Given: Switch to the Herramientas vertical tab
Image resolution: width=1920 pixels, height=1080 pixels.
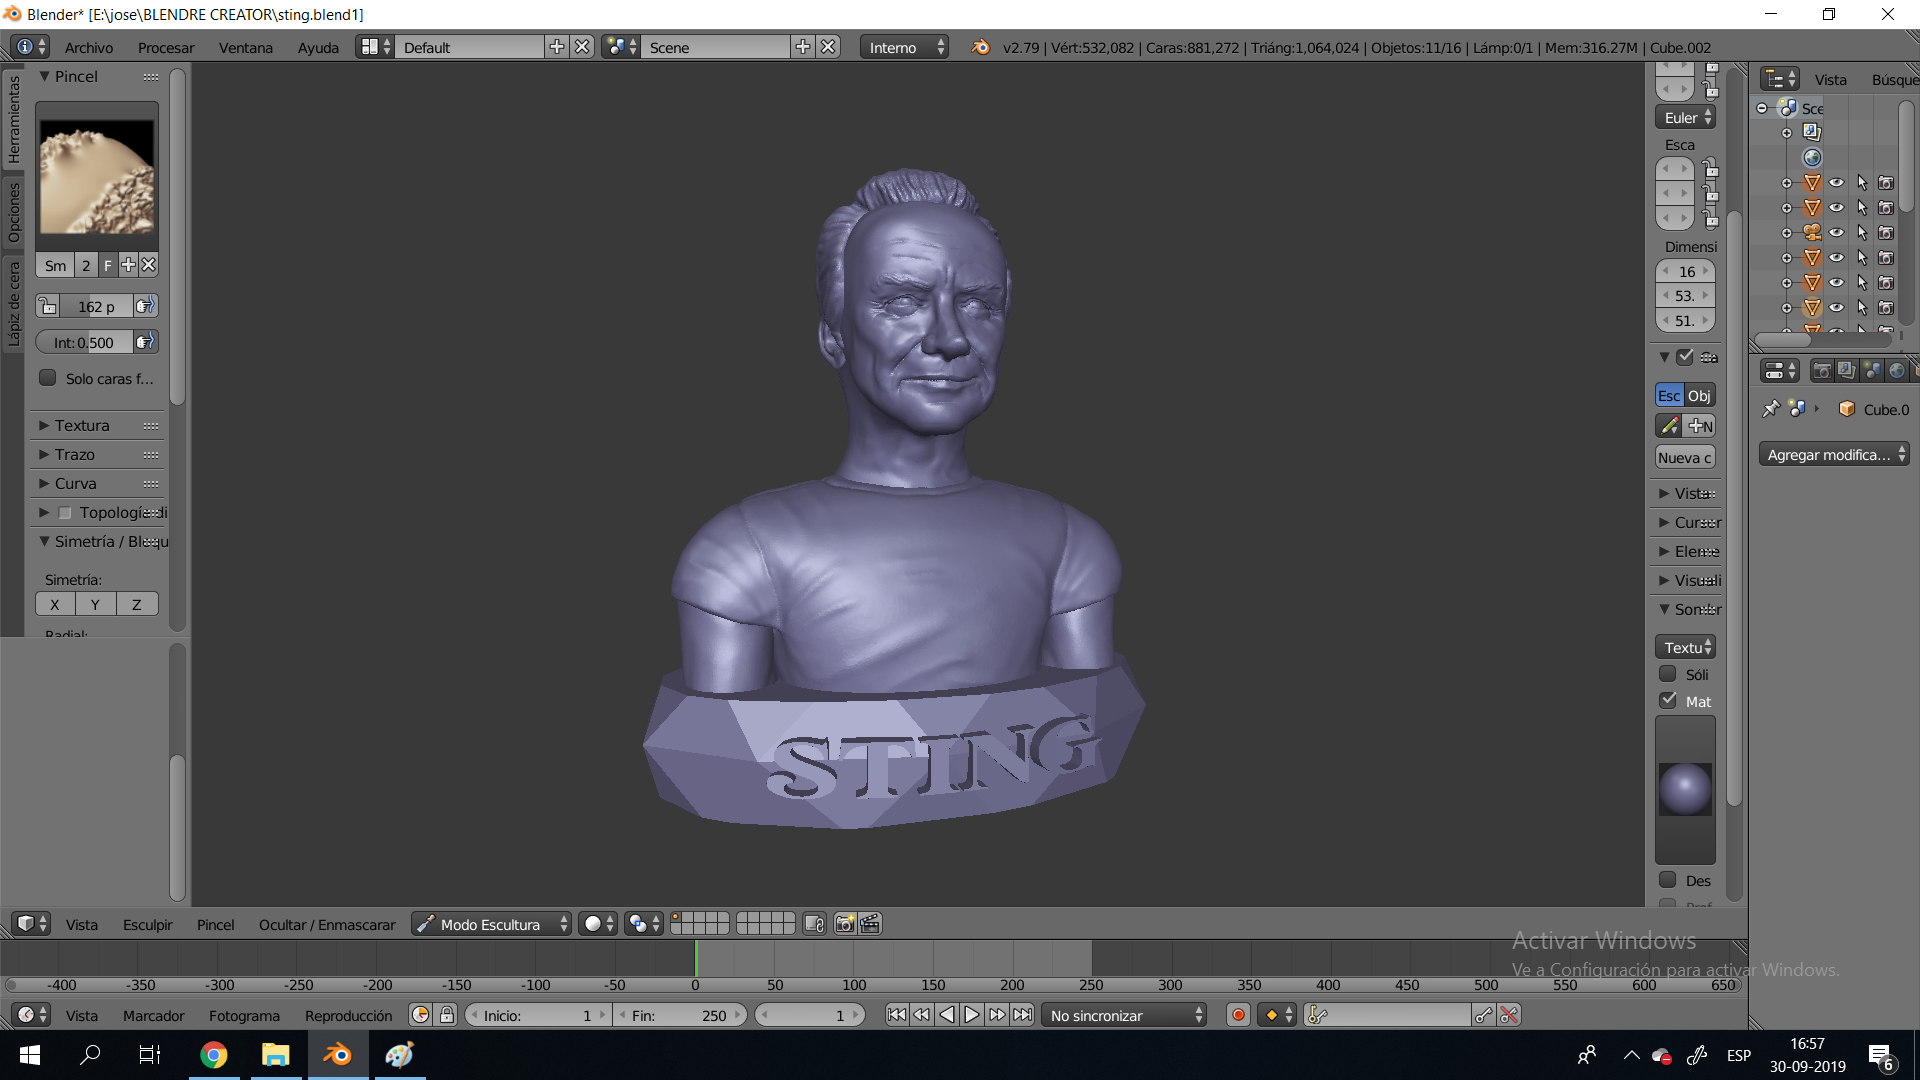Looking at the screenshot, I should [x=13, y=120].
